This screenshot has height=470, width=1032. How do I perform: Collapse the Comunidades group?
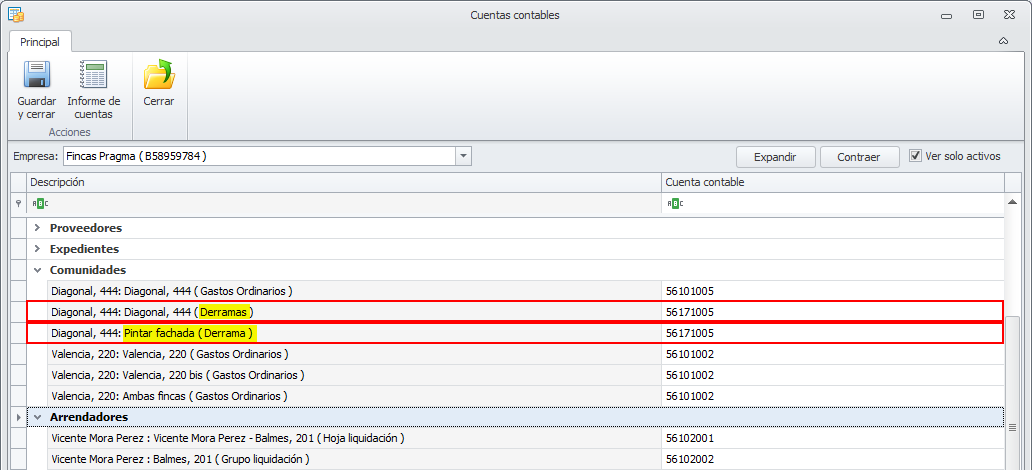(x=38, y=270)
